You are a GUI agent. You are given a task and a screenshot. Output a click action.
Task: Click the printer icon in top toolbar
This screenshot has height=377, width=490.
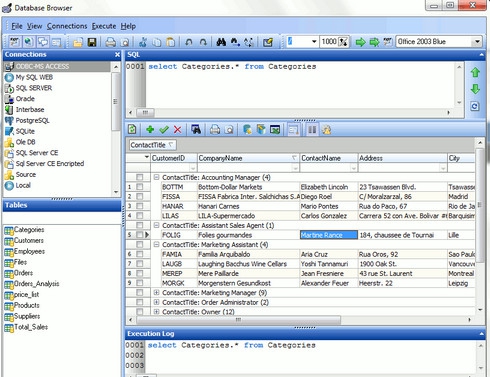(111, 42)
